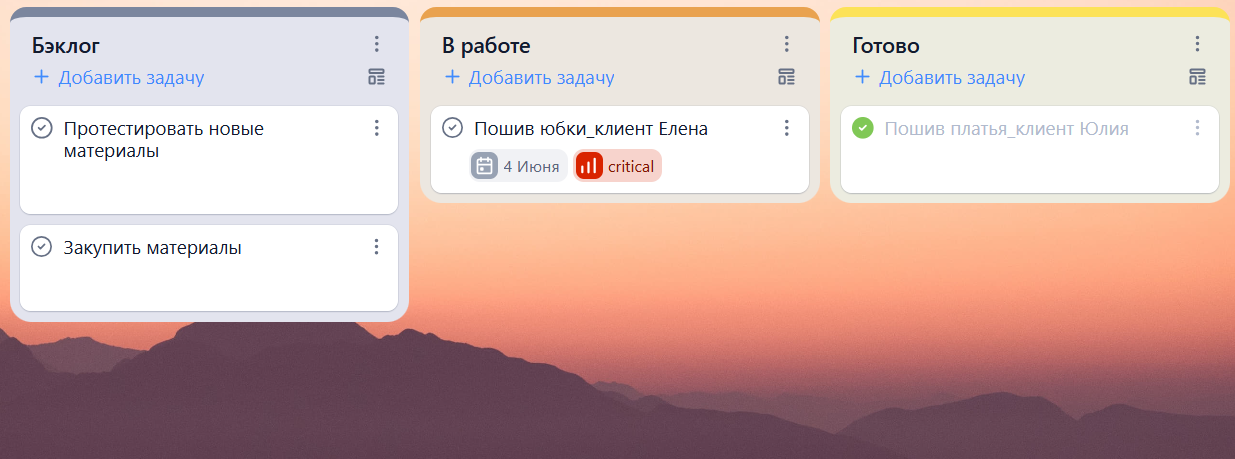
Task: Open the Бэклог column options menu
Action: click(x=377, y=44)
